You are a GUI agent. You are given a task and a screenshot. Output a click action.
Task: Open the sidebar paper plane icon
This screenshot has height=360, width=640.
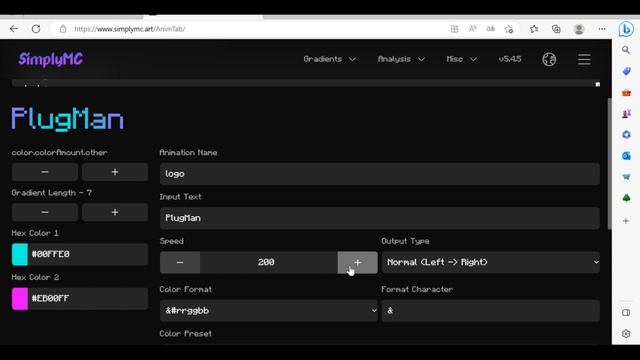pyautogui.click(x=626, y=177)
